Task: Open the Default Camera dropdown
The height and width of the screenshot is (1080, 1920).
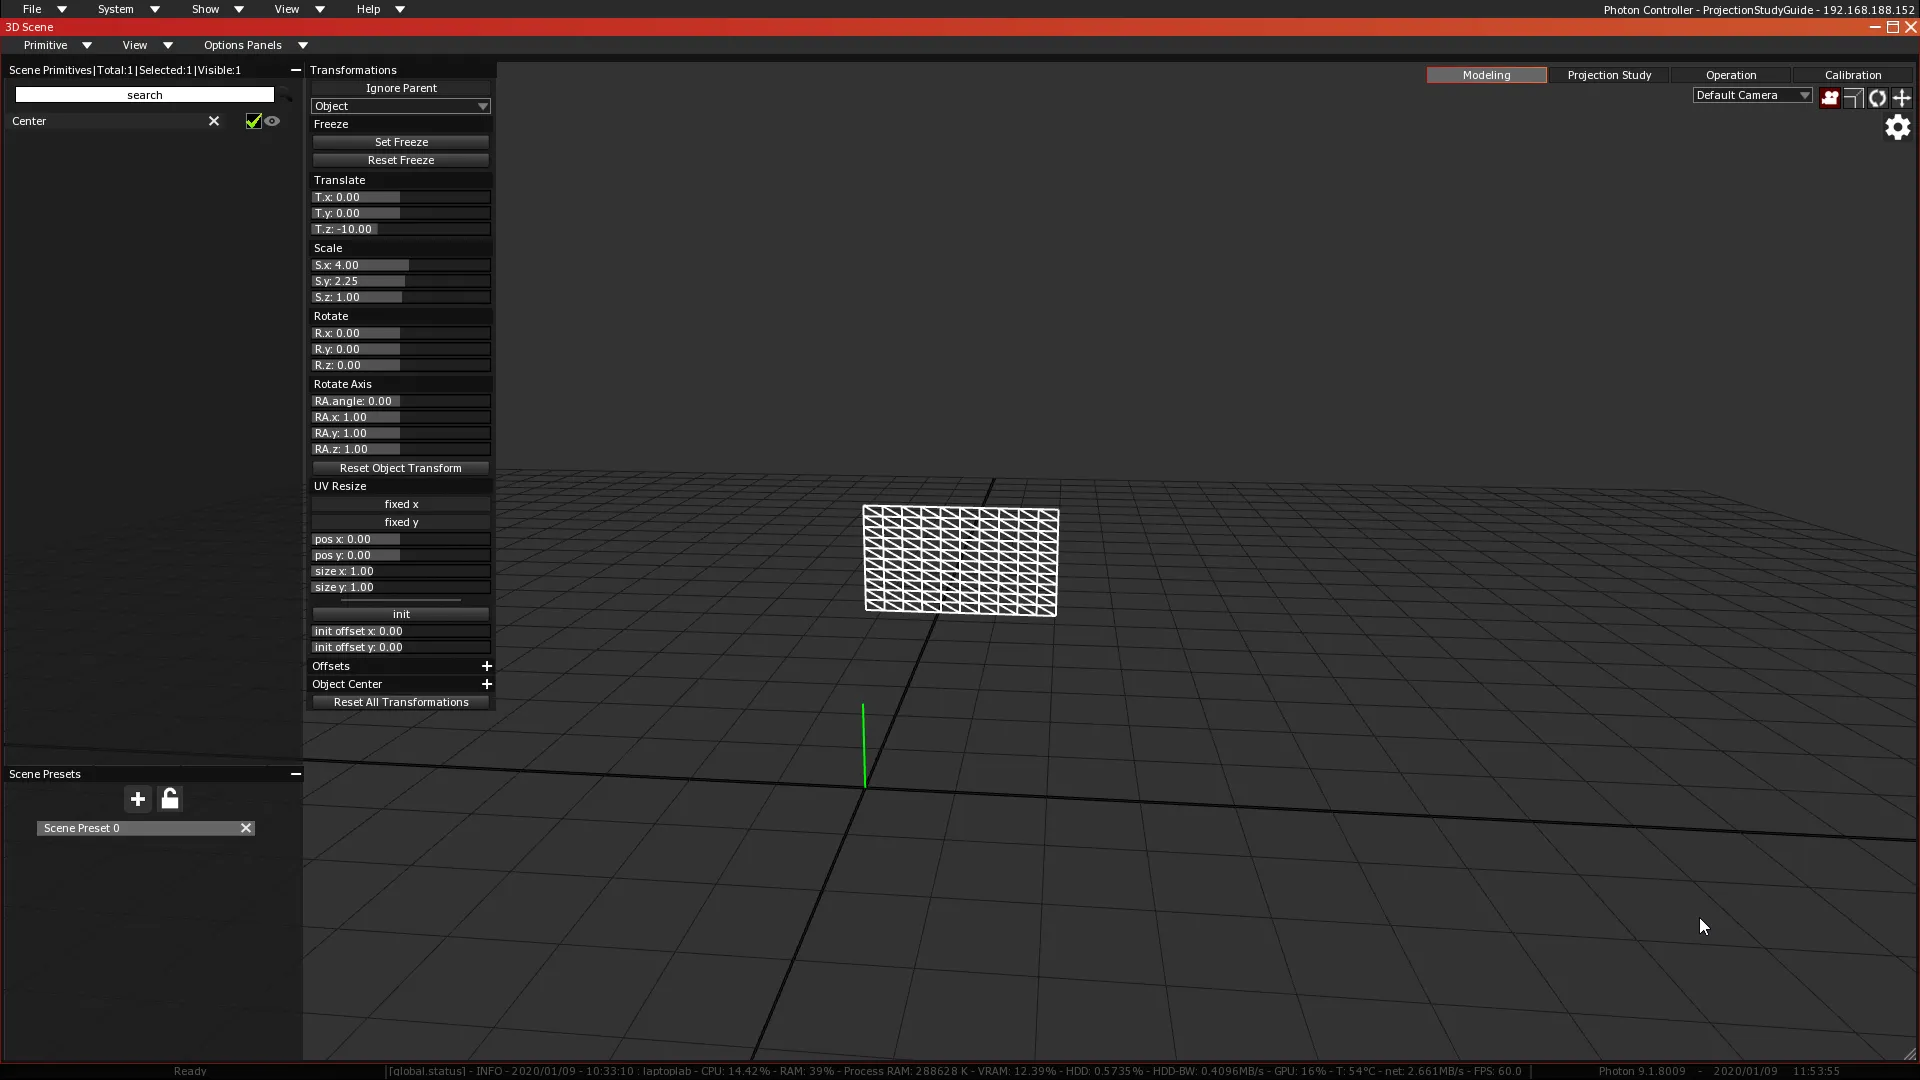Action: coord(1752,95)
